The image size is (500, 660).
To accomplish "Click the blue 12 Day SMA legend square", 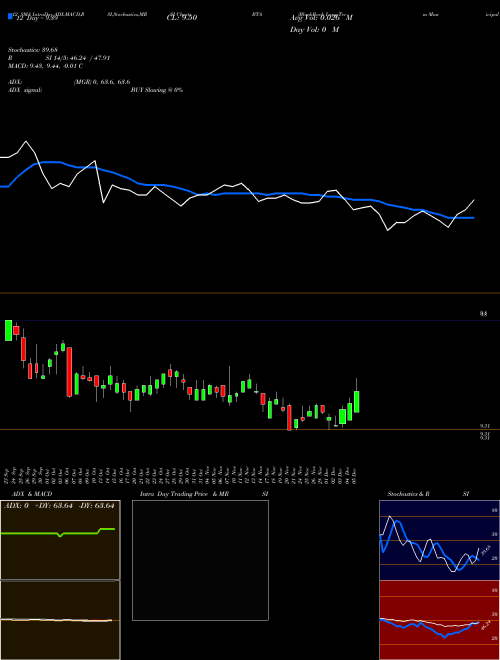I will point(10,16).
